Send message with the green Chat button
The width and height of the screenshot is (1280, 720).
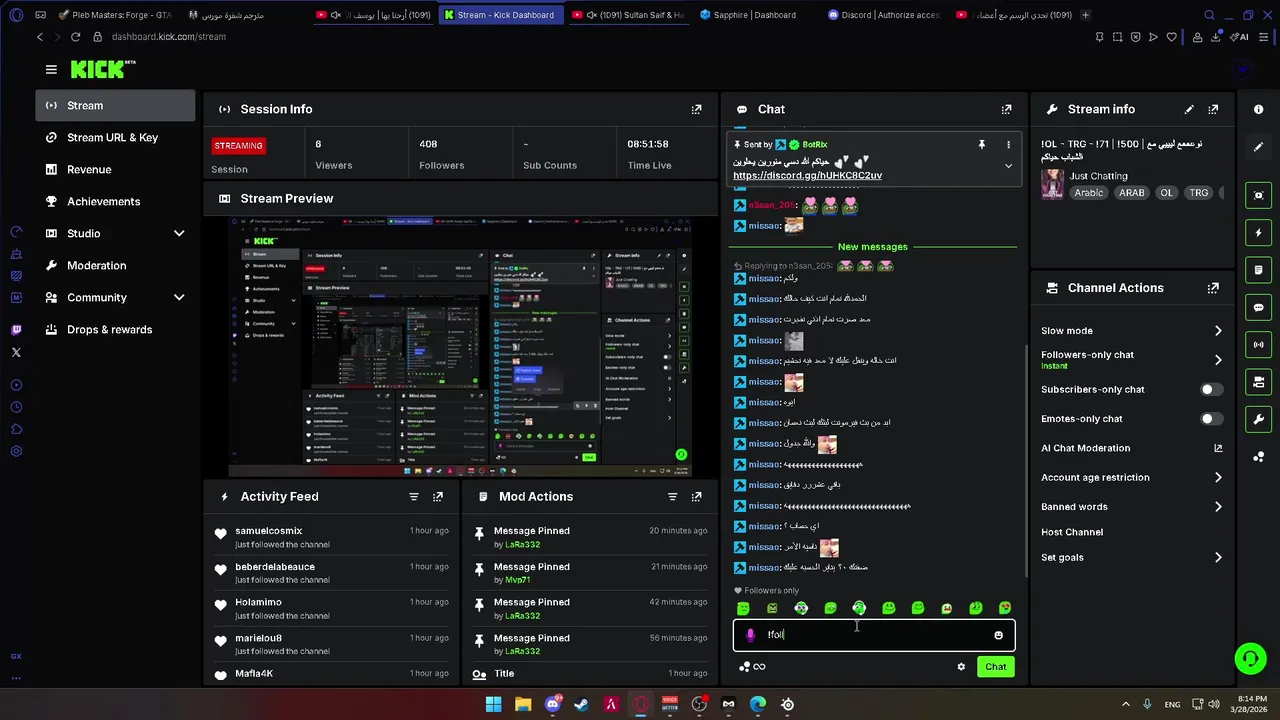pos(995,667)
